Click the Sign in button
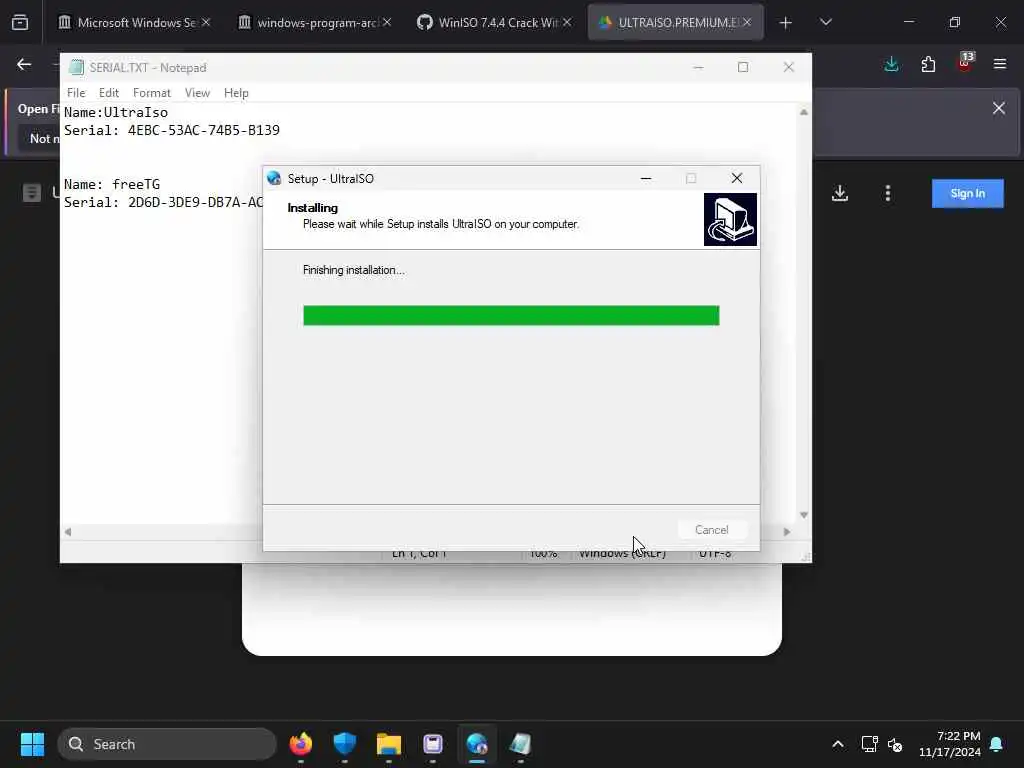The image size is (1024, 768). pyautogui.click(x=967, y=193)
